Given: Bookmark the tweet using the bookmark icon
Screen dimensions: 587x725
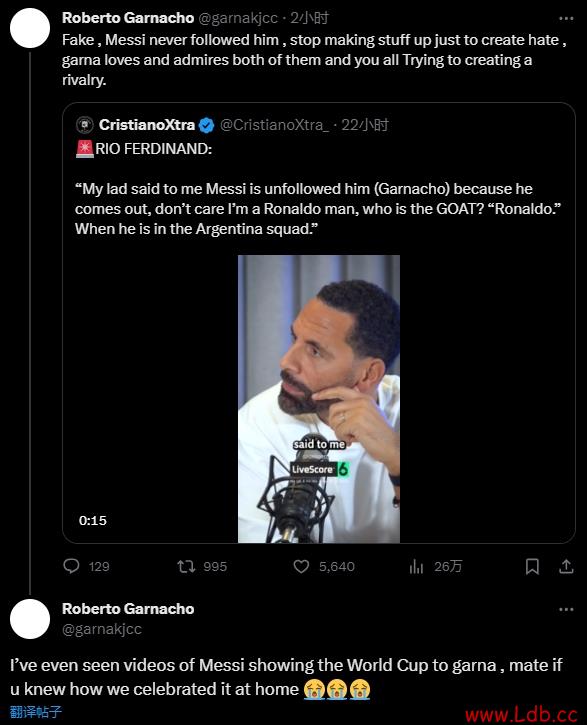Looking at the screenshot, I should point(532,566).
